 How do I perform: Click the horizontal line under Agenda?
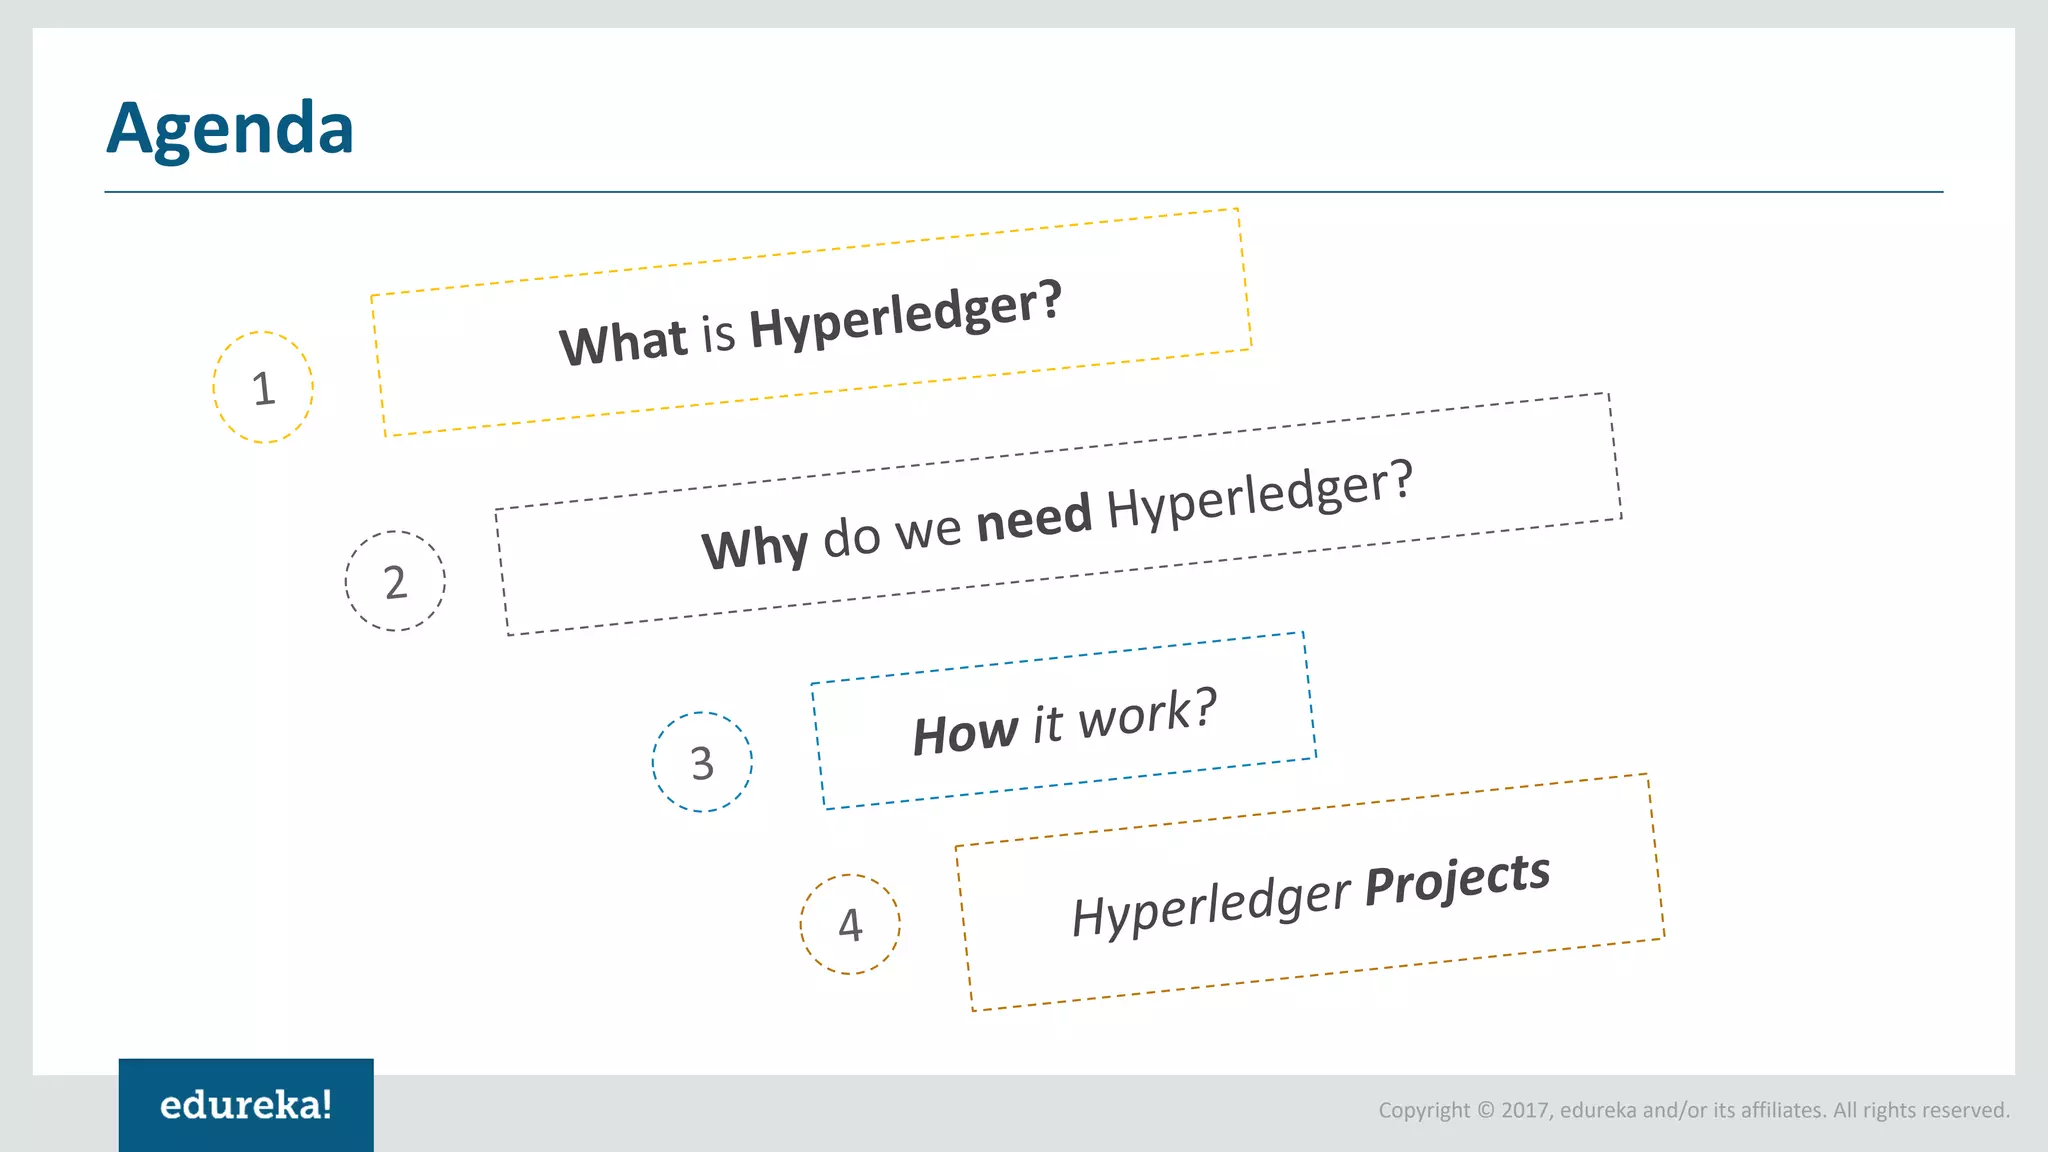point(1023,192)
